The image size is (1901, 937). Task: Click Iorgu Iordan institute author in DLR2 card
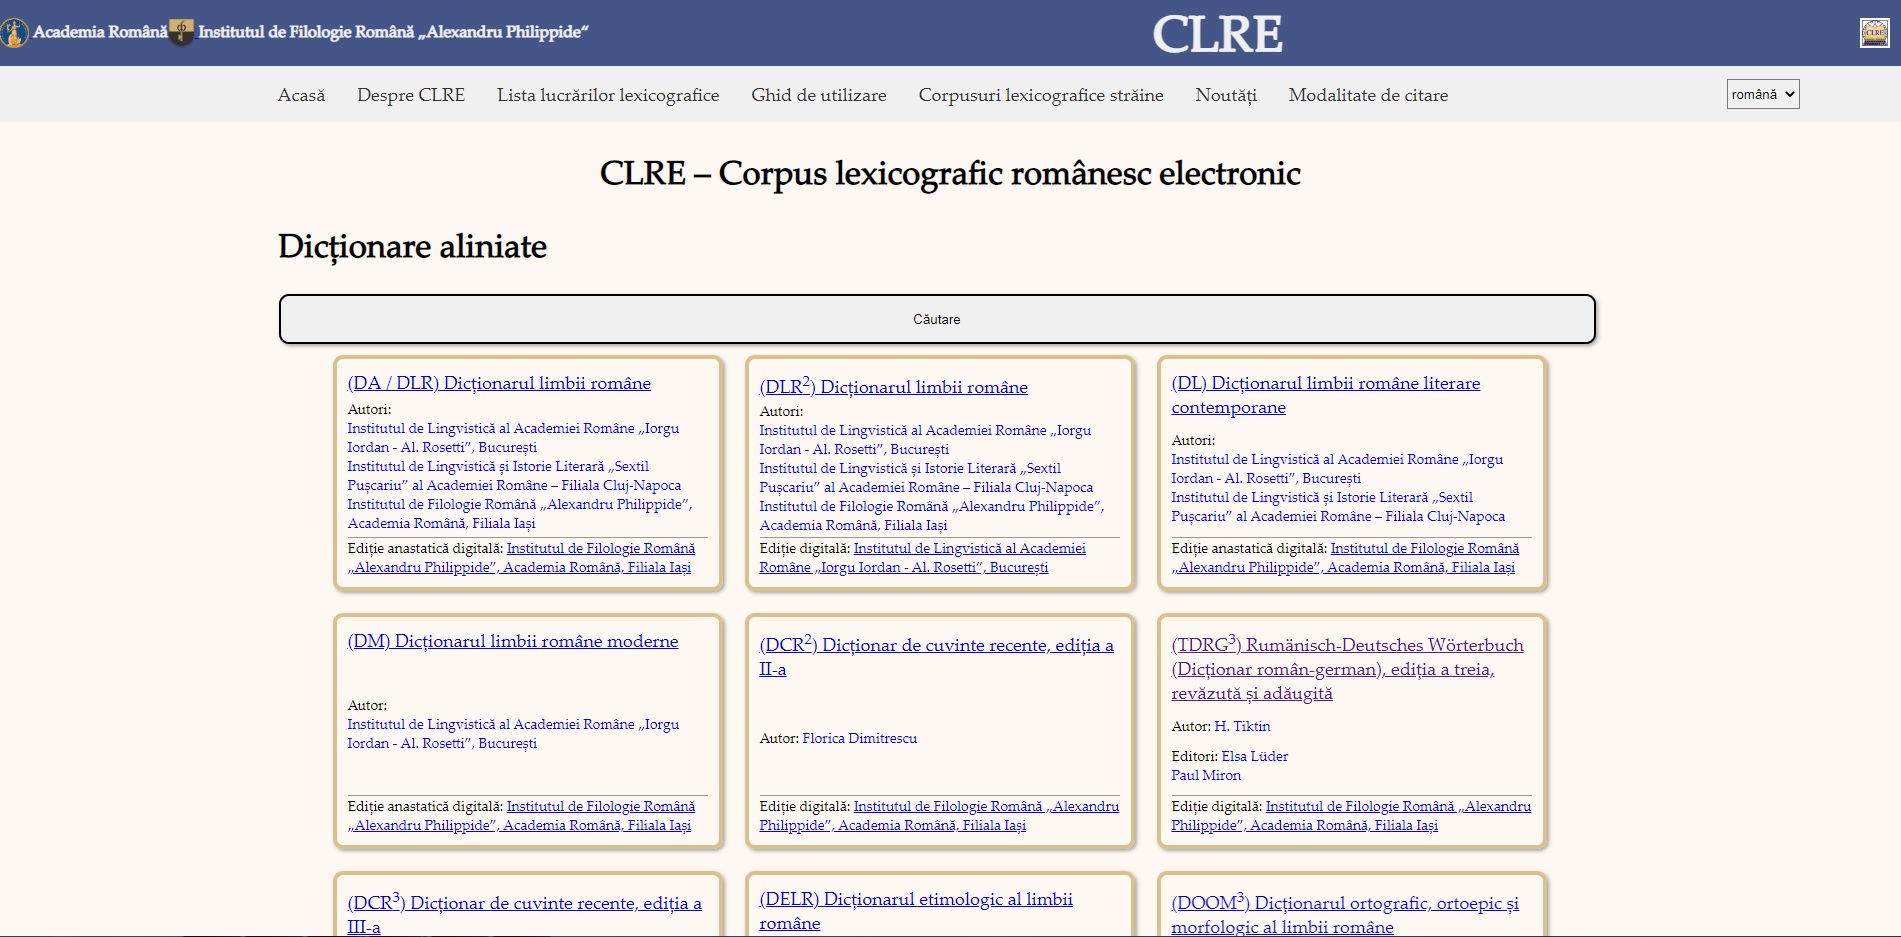tap(925, 440)
